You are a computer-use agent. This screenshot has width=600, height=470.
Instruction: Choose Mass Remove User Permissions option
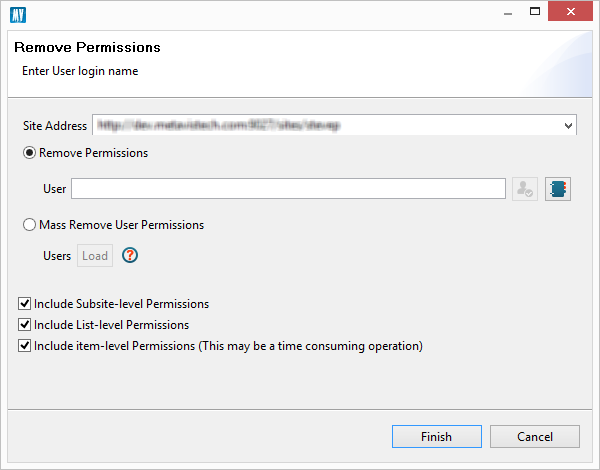pyautogui.click(x=29, y=225)
